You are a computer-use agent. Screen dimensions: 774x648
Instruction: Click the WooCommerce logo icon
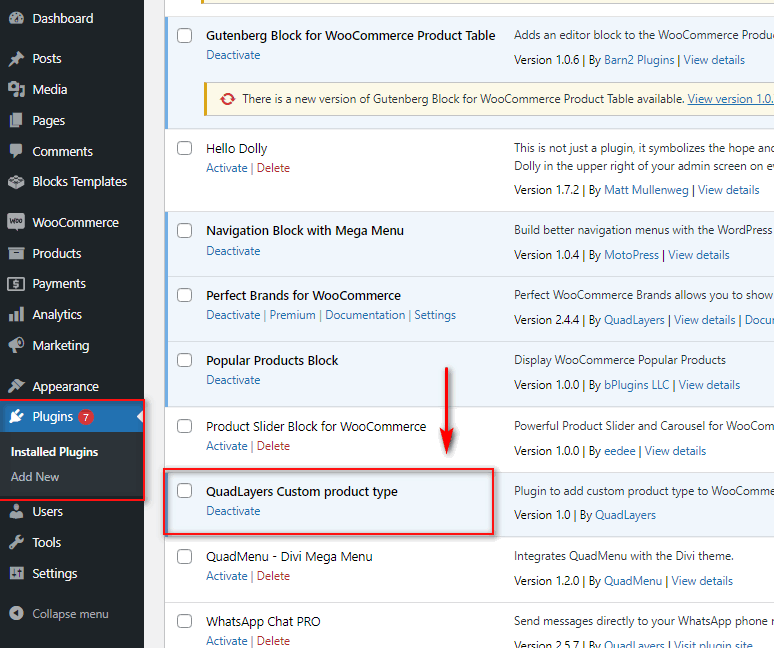point(16,222)
